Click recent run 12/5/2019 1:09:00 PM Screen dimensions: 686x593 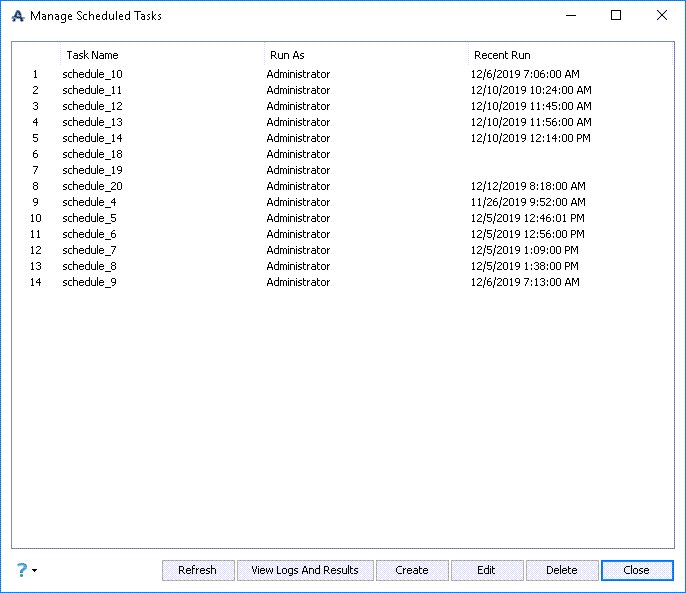[x=525, y=250]
